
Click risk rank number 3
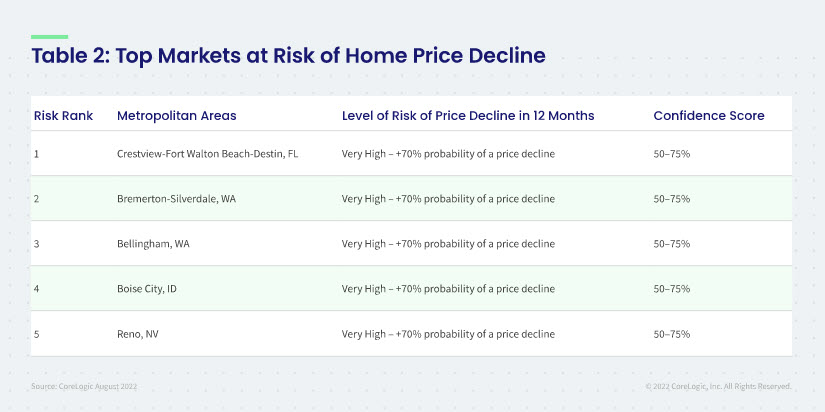[x=36, y=244]
